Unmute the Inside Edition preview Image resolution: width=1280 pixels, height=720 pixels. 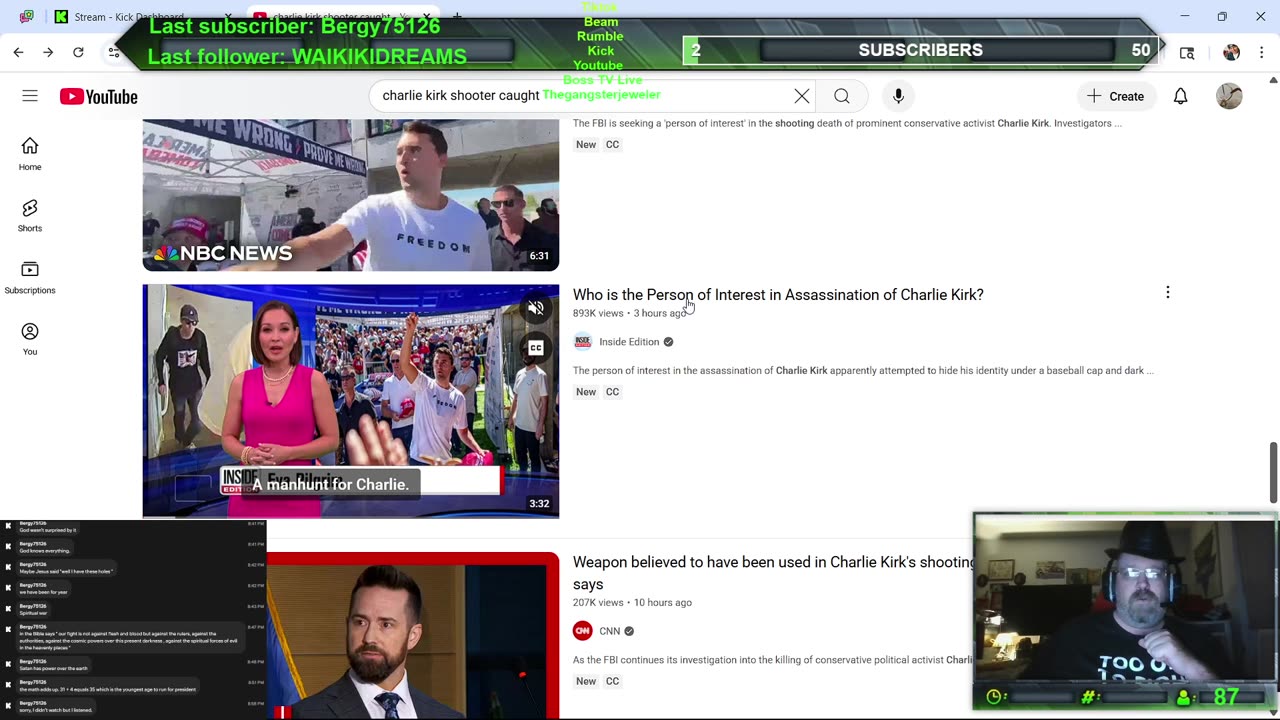click(x=536, y=309)
